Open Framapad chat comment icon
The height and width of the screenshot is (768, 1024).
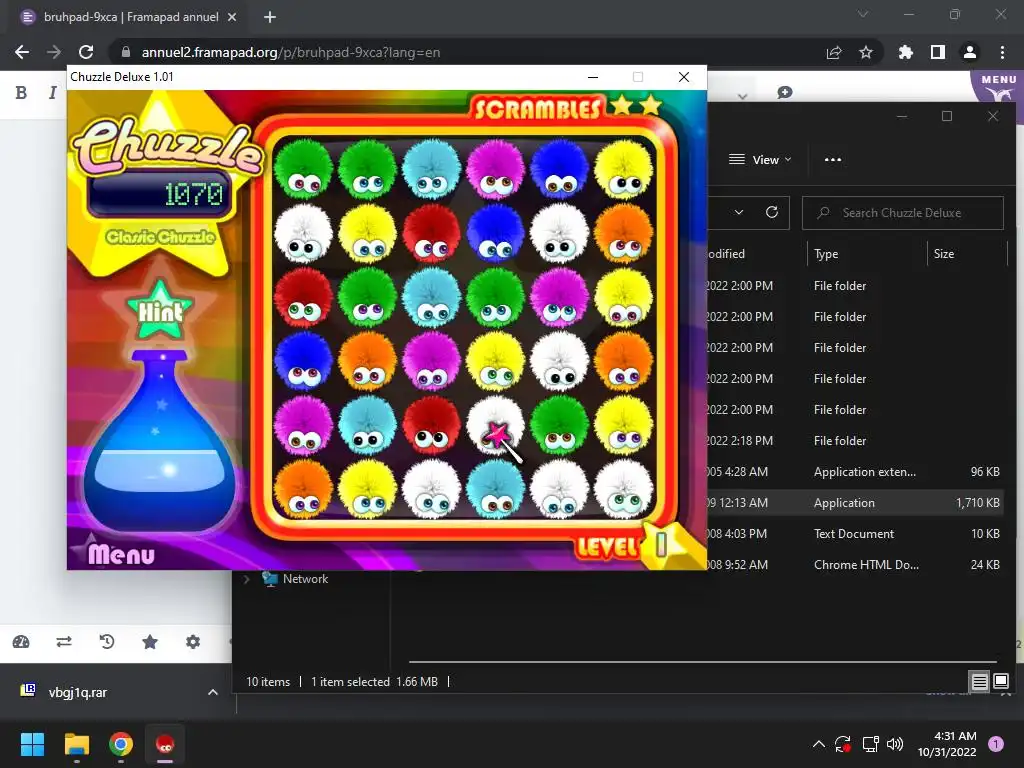click(x=785, y=92)
